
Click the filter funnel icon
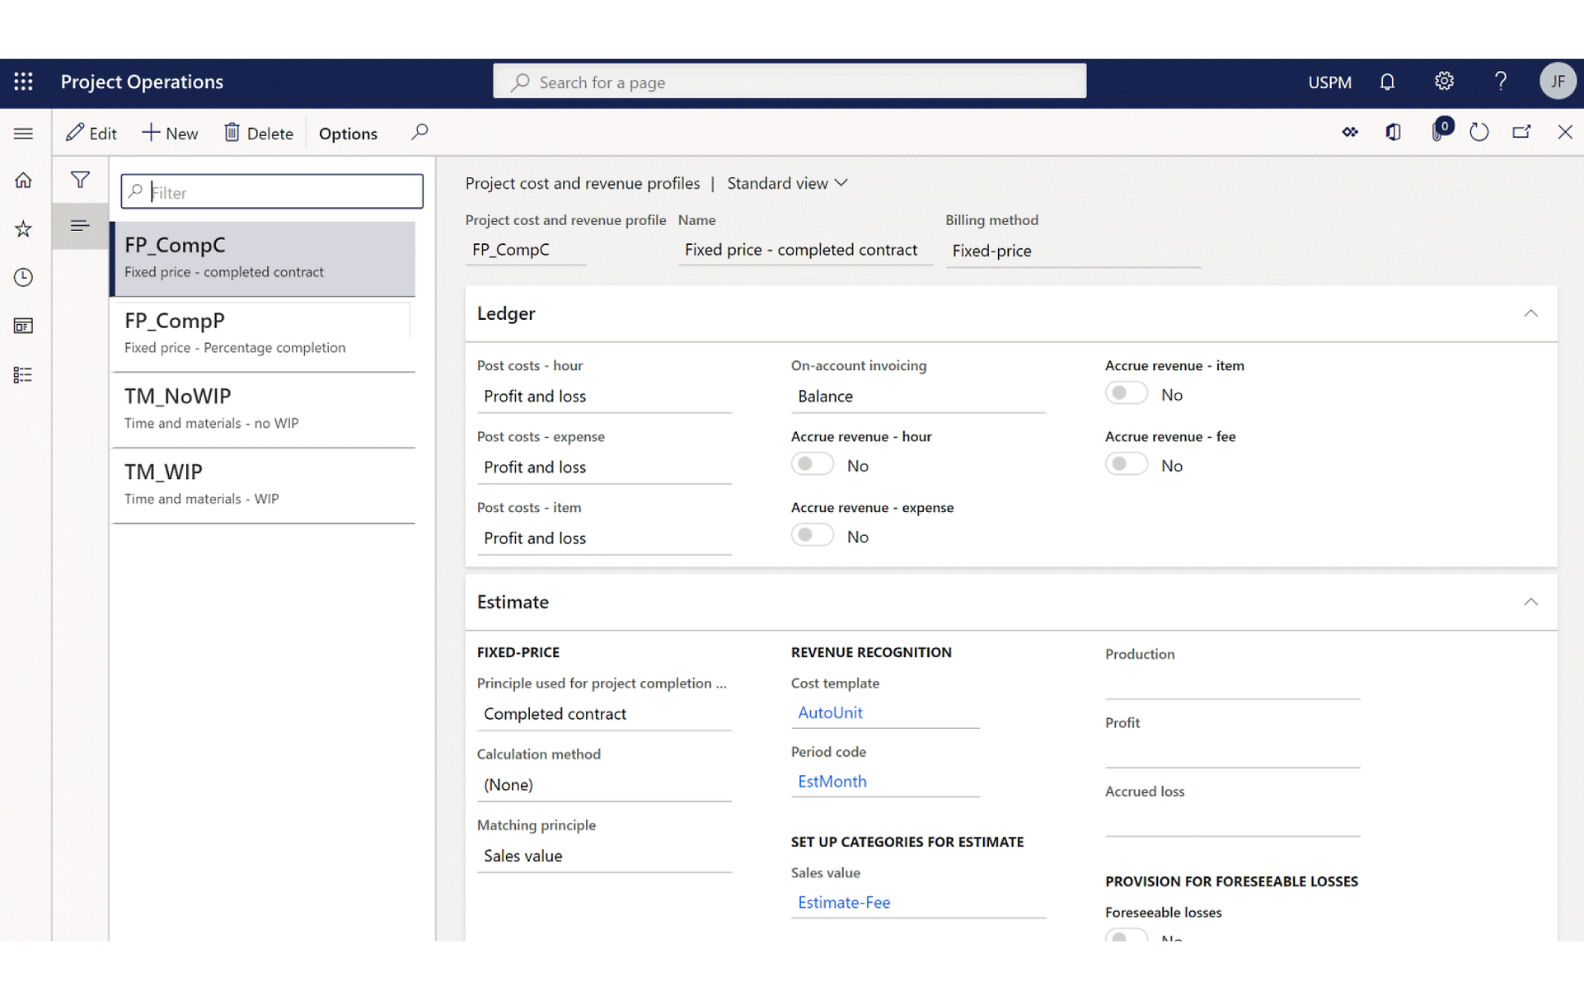point(80,180)
